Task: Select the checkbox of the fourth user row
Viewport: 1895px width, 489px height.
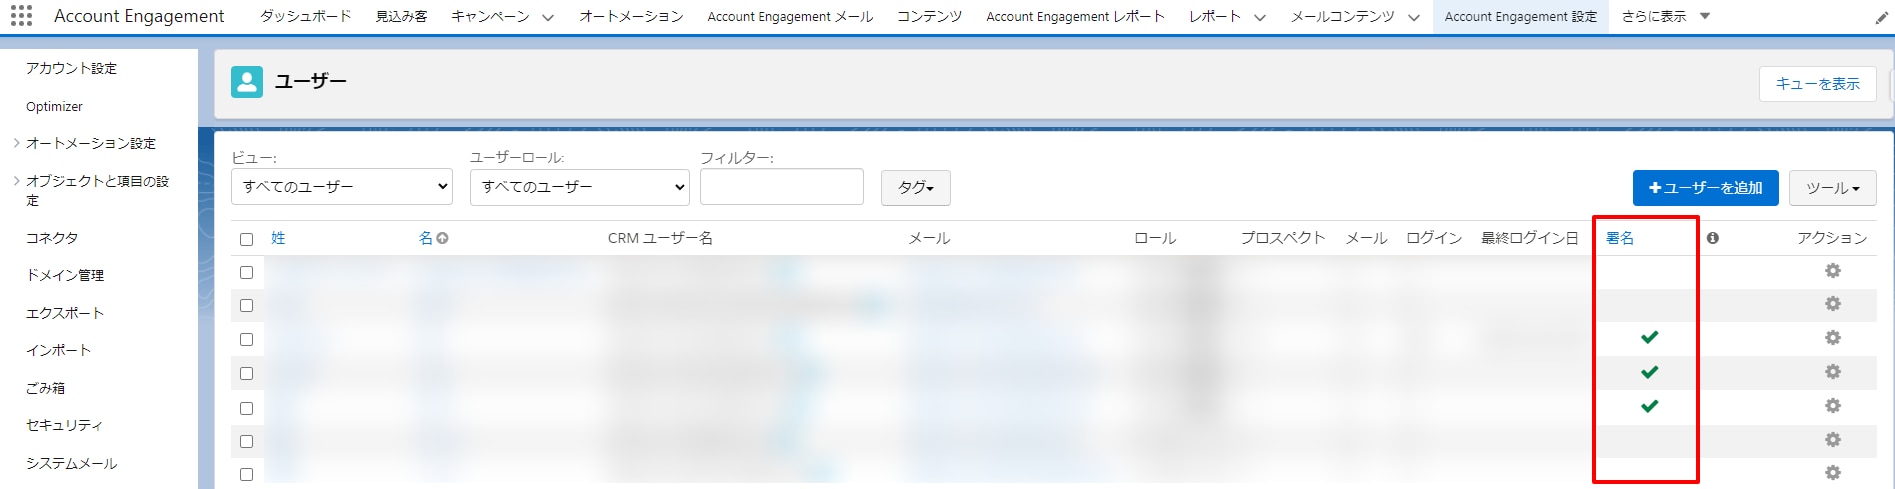Action: click(x=247, y=373)
